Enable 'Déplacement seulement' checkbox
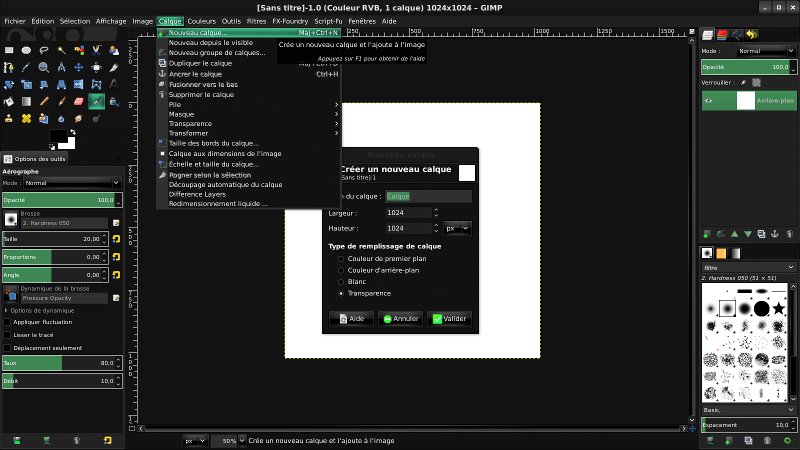 [7, 348]
